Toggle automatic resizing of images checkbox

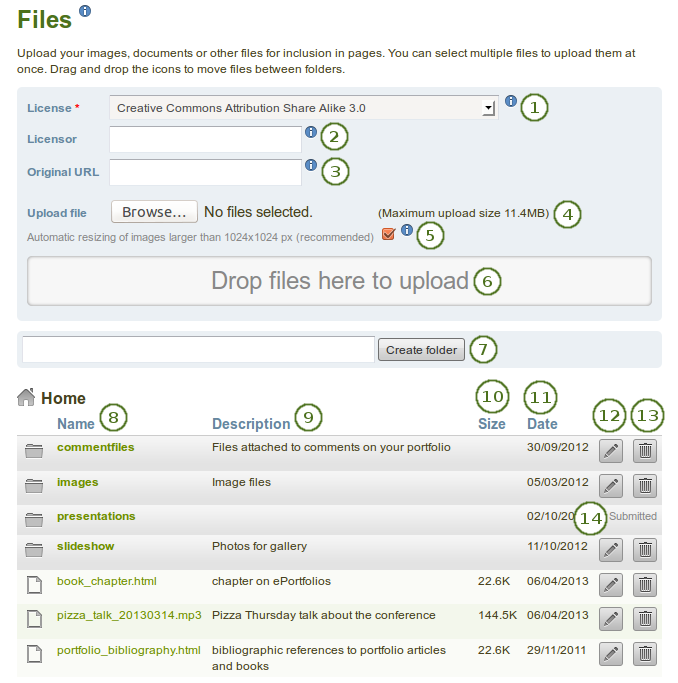388,235
